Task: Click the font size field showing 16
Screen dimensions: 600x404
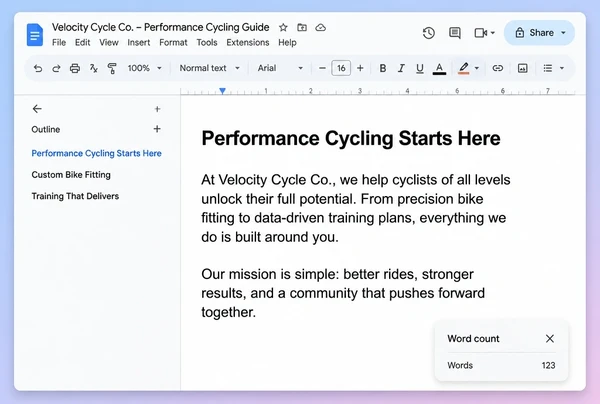Action: tap(341, 68)
